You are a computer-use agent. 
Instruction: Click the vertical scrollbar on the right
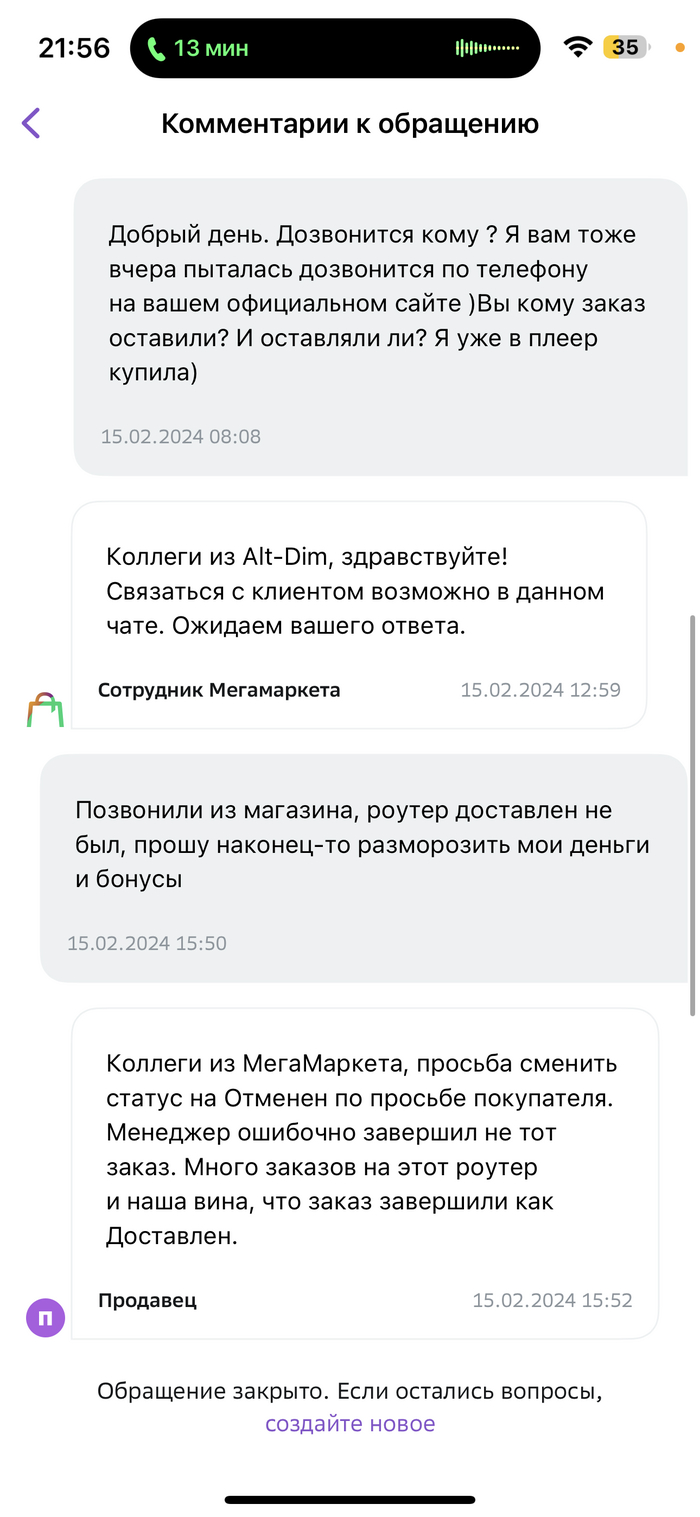tap(692, 815)
